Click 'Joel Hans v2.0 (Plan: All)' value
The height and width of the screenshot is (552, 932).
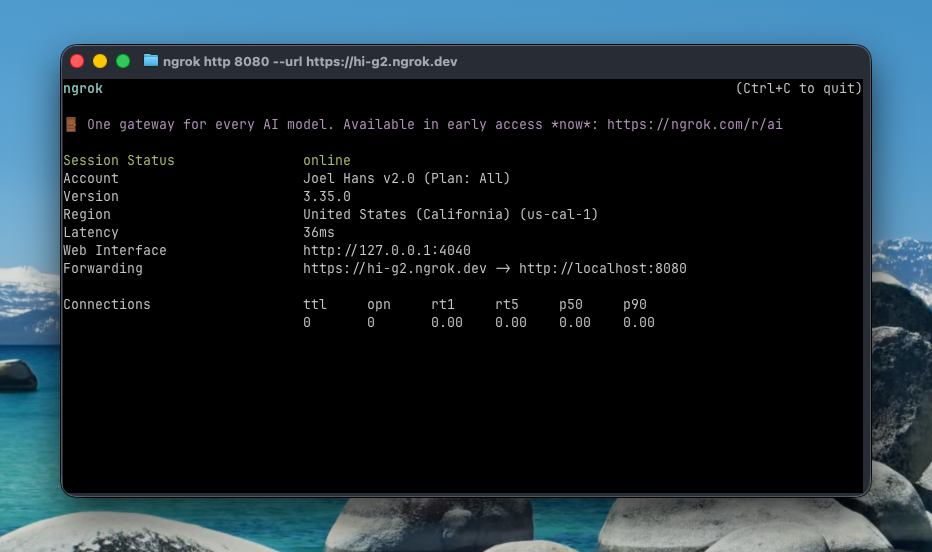point(407,178)
